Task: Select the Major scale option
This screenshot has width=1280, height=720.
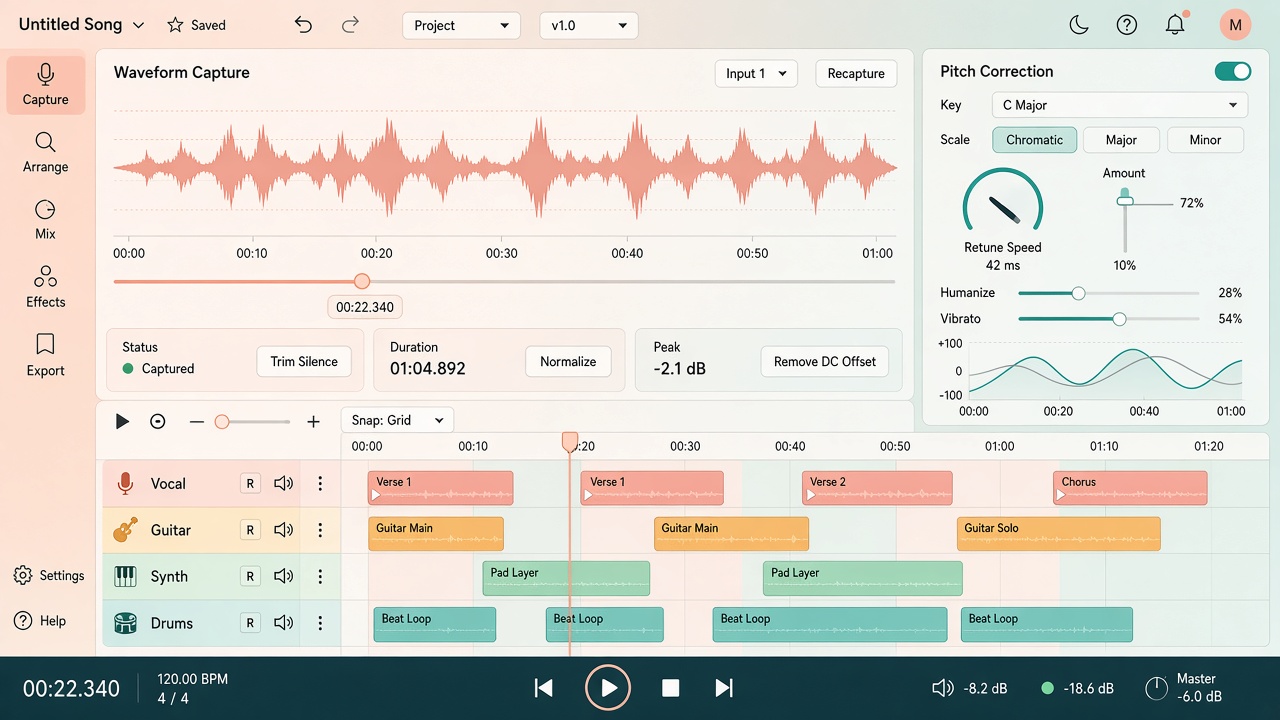Action: click(x=1121, y=140)
